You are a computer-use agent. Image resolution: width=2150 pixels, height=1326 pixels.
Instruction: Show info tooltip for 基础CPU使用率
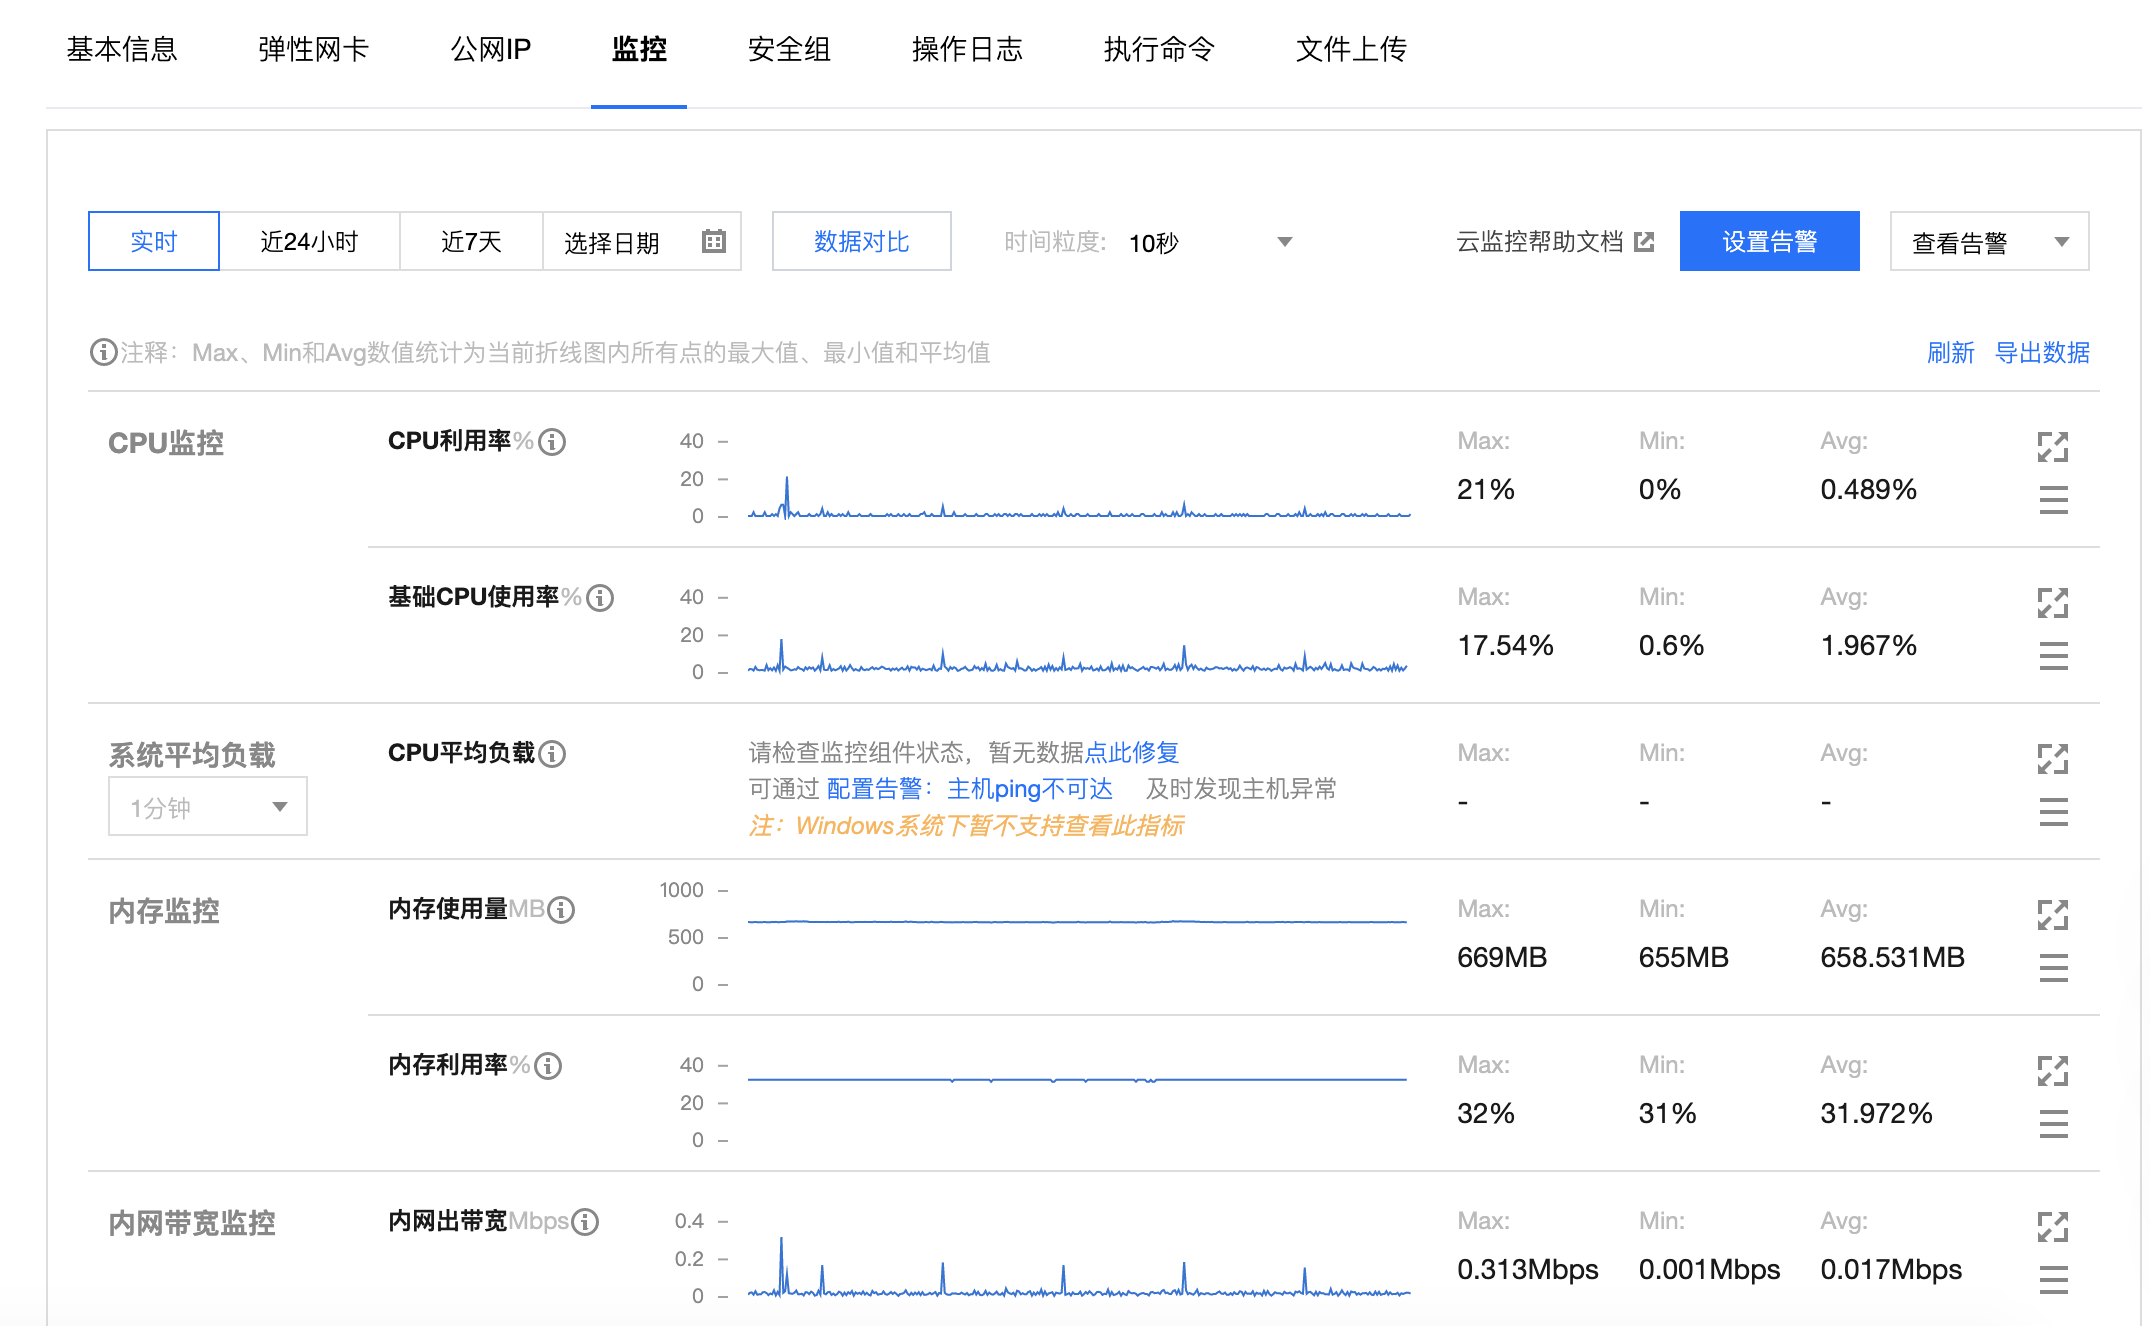coord(600,598)
